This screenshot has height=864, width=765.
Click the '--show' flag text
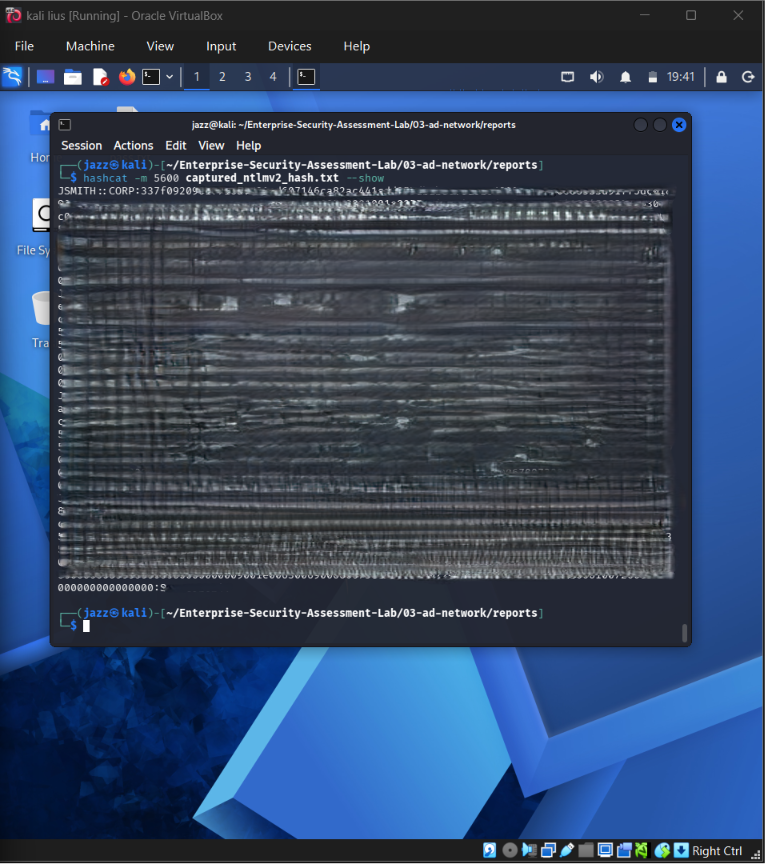tap(365, 178)
